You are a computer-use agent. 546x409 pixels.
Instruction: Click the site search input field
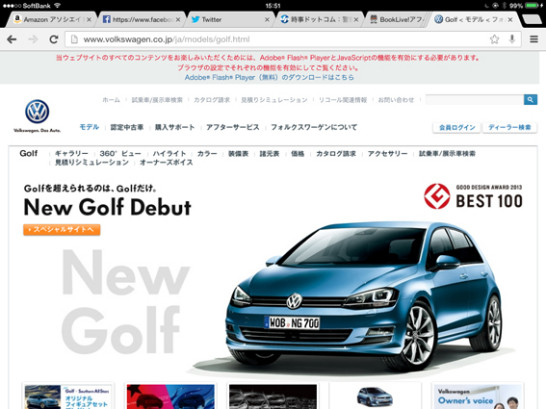point(474,100)
